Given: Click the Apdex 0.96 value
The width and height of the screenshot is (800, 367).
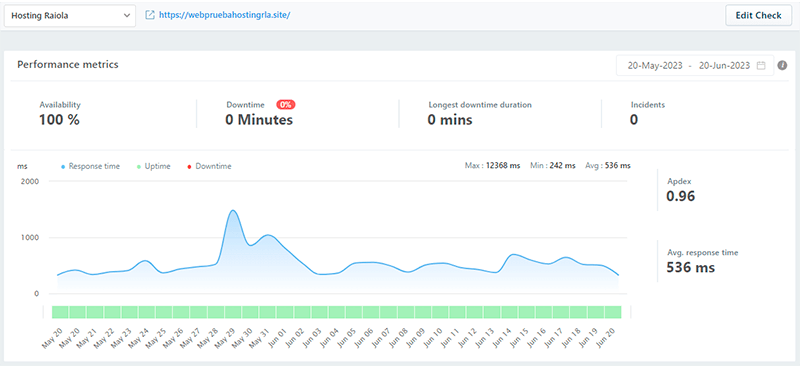Looking at the screenshot, I should tap(681, 196).
